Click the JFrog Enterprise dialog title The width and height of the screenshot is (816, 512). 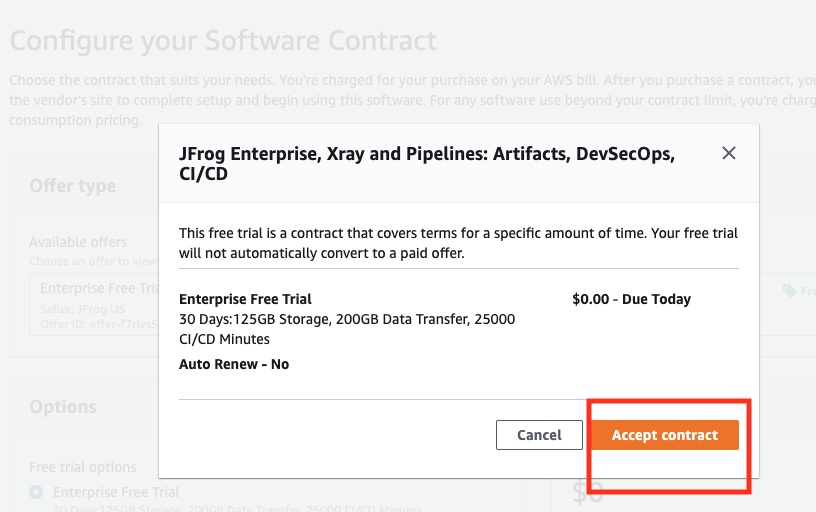click(x=426, y=164)
